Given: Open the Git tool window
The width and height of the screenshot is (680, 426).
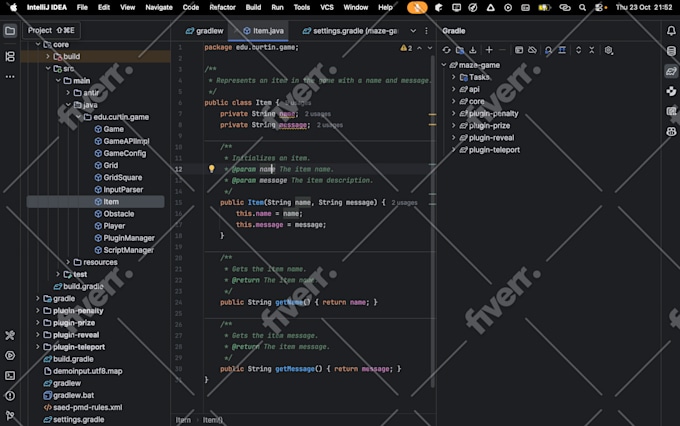Looking at the screenshot, I should pos(10,416).
